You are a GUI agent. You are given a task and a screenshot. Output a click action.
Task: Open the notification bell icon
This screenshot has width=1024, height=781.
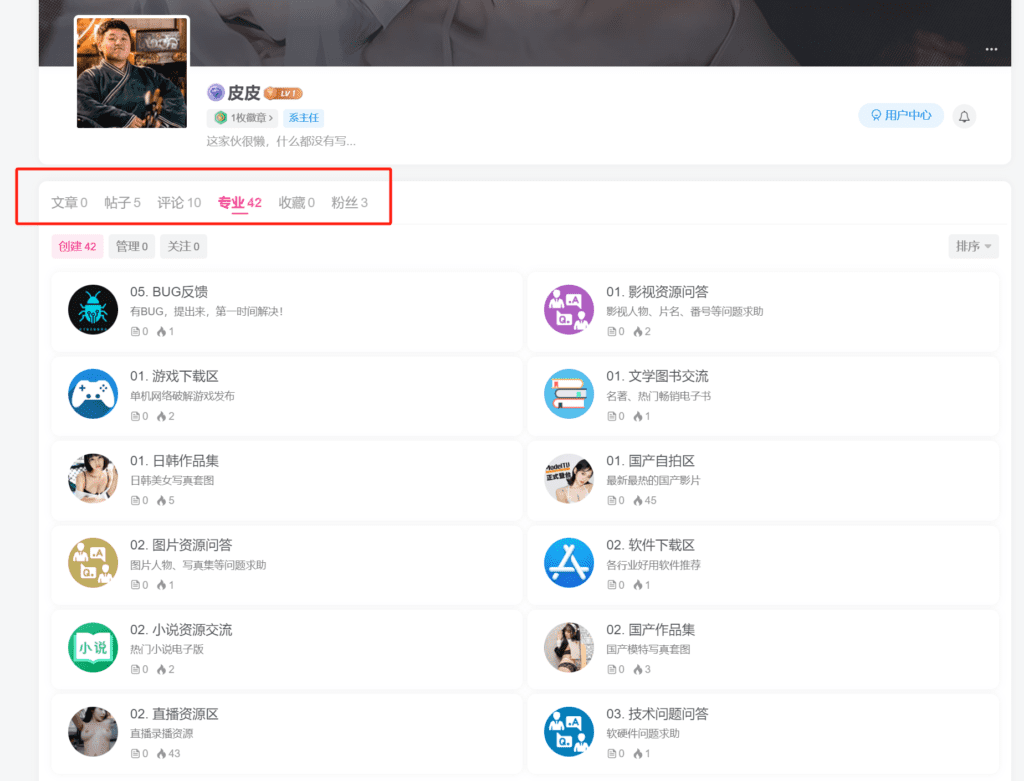click(963, 115)
